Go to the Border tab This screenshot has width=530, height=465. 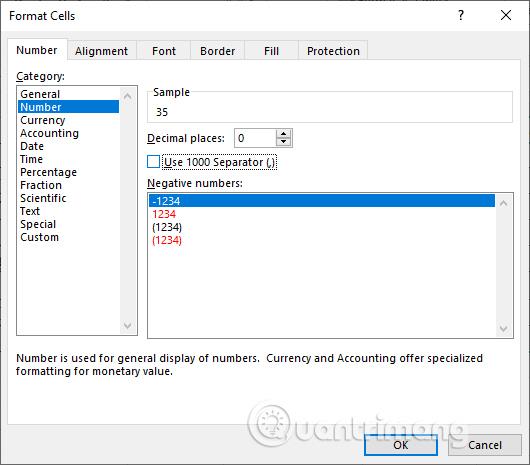pos(217,51)
